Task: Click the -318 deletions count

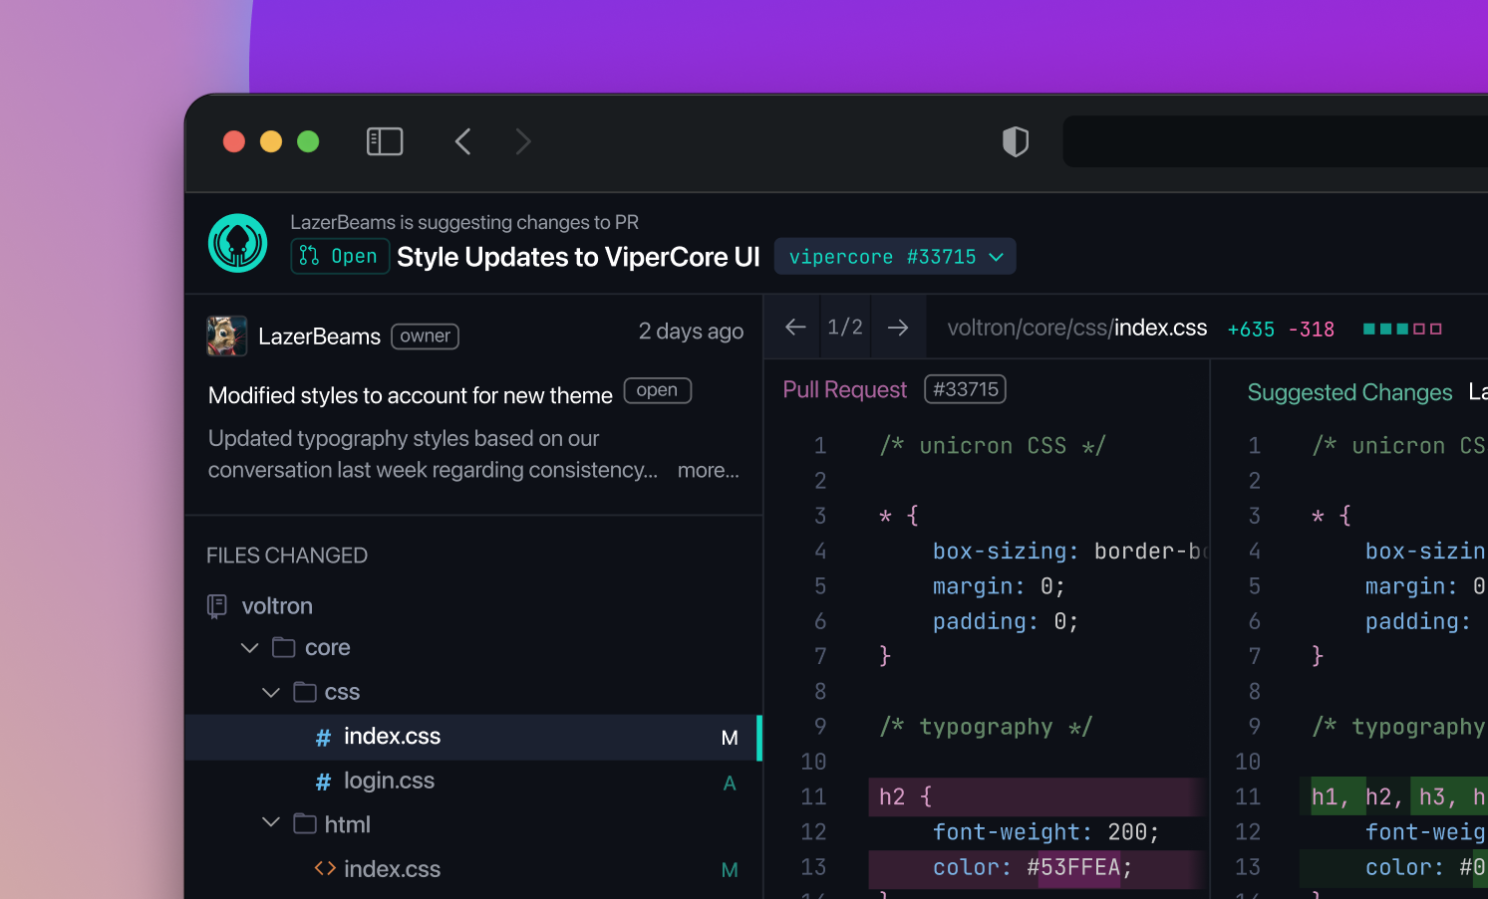Action: [x=1312, y=329]
